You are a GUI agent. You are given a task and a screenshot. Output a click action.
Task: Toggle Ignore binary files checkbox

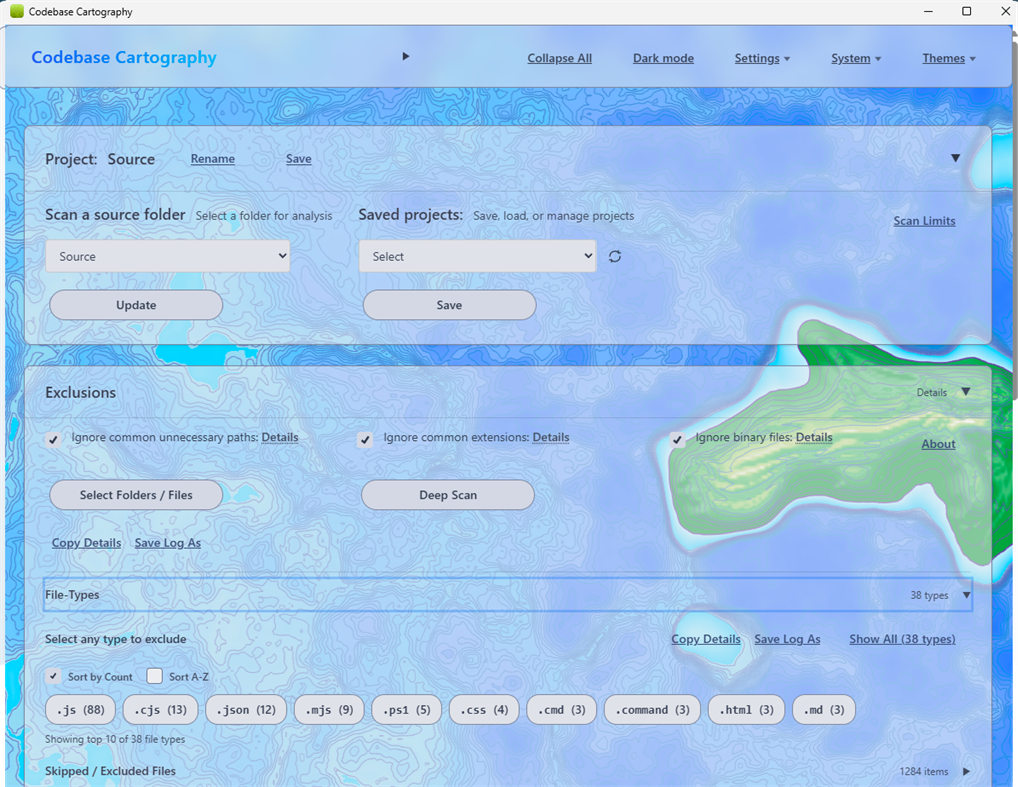click(677, 440)
